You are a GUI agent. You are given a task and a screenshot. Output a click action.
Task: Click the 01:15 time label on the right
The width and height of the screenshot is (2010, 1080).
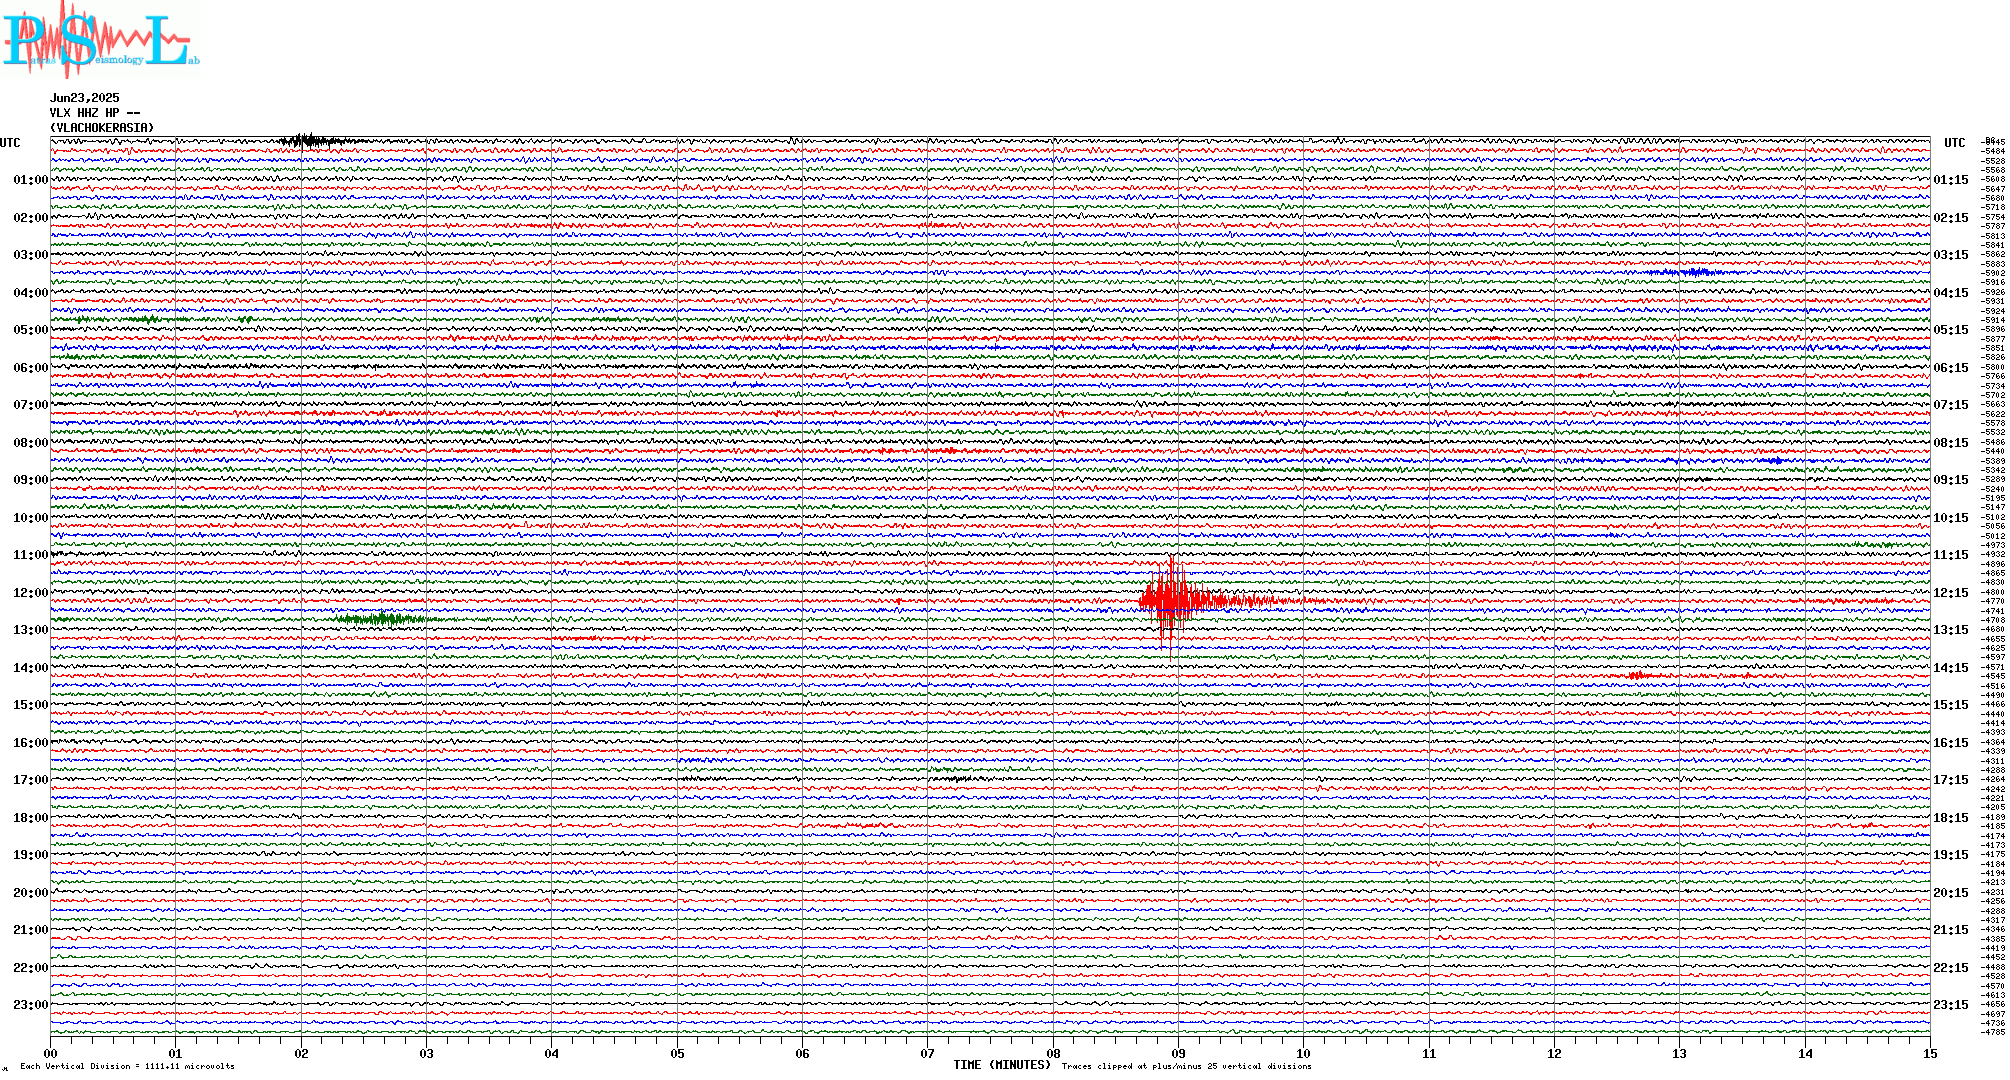coord(1951,180)
